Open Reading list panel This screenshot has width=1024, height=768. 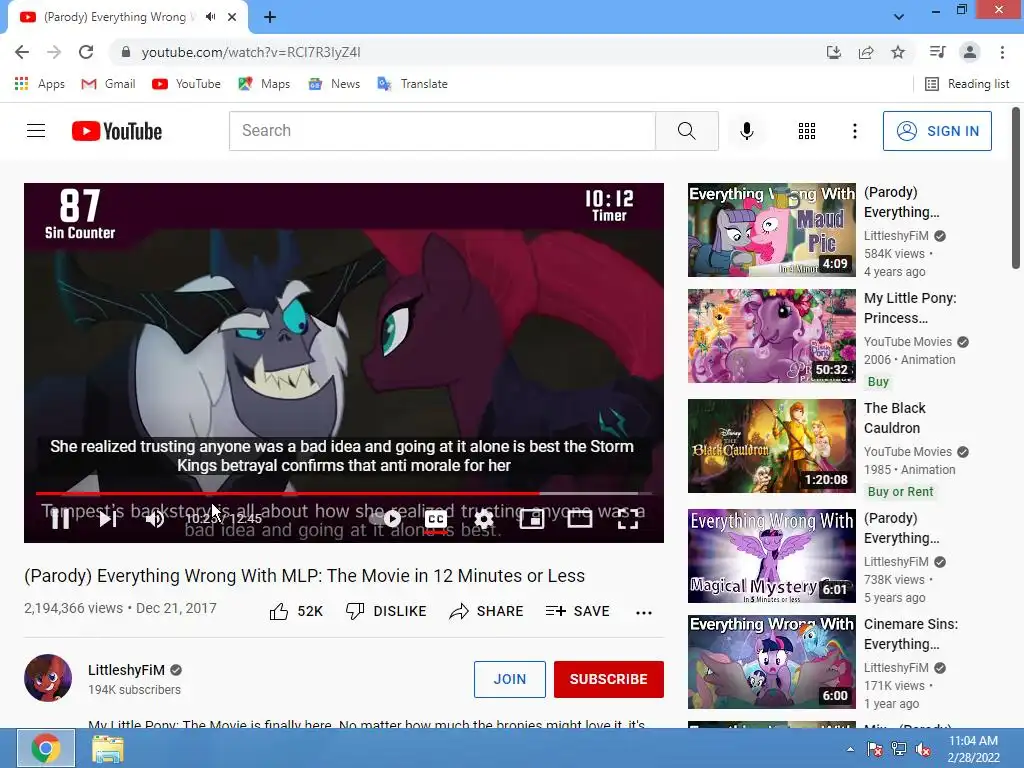[967, 84]
